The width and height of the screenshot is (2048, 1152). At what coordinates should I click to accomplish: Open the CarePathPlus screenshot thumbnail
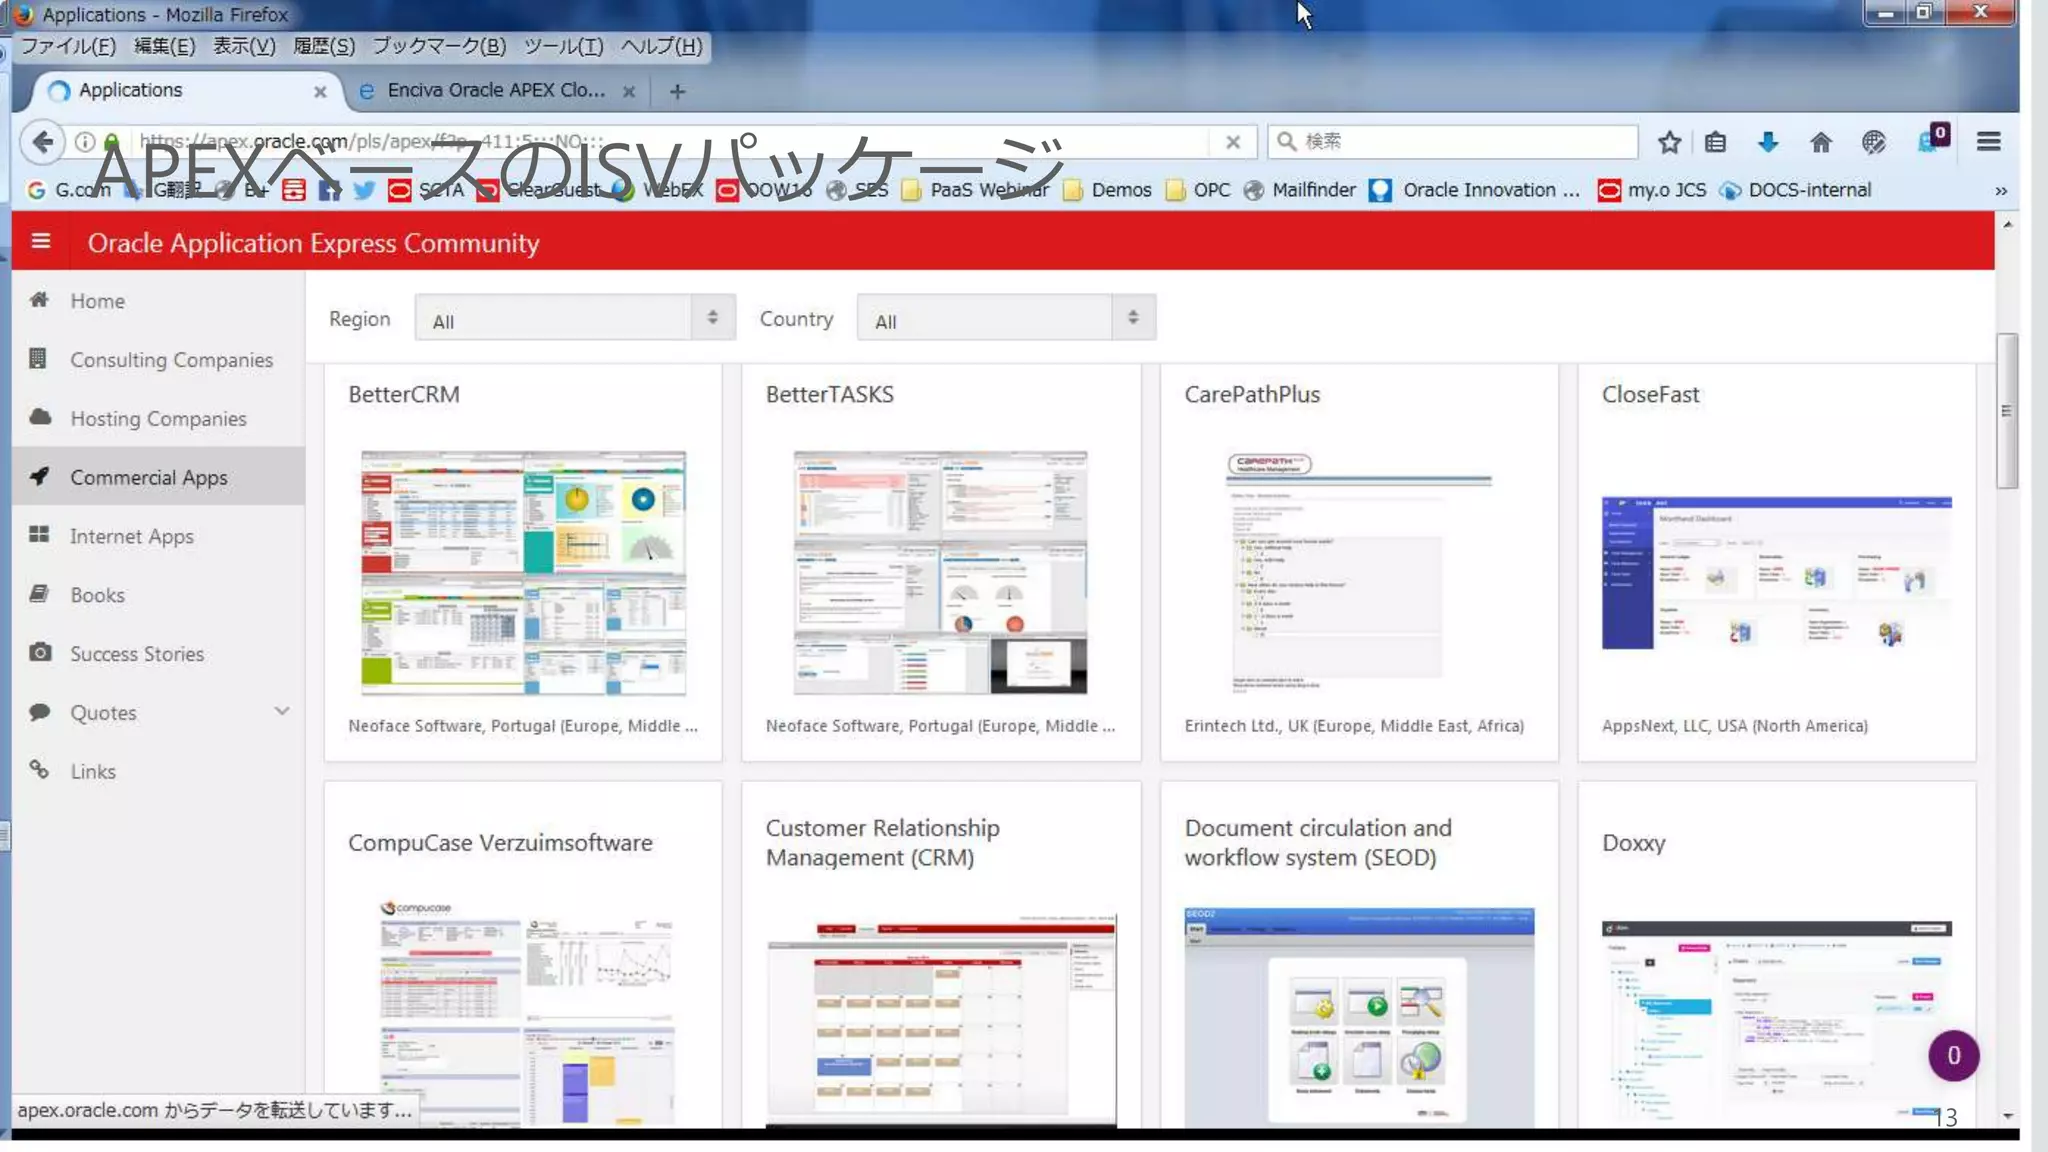[1359, 573]
